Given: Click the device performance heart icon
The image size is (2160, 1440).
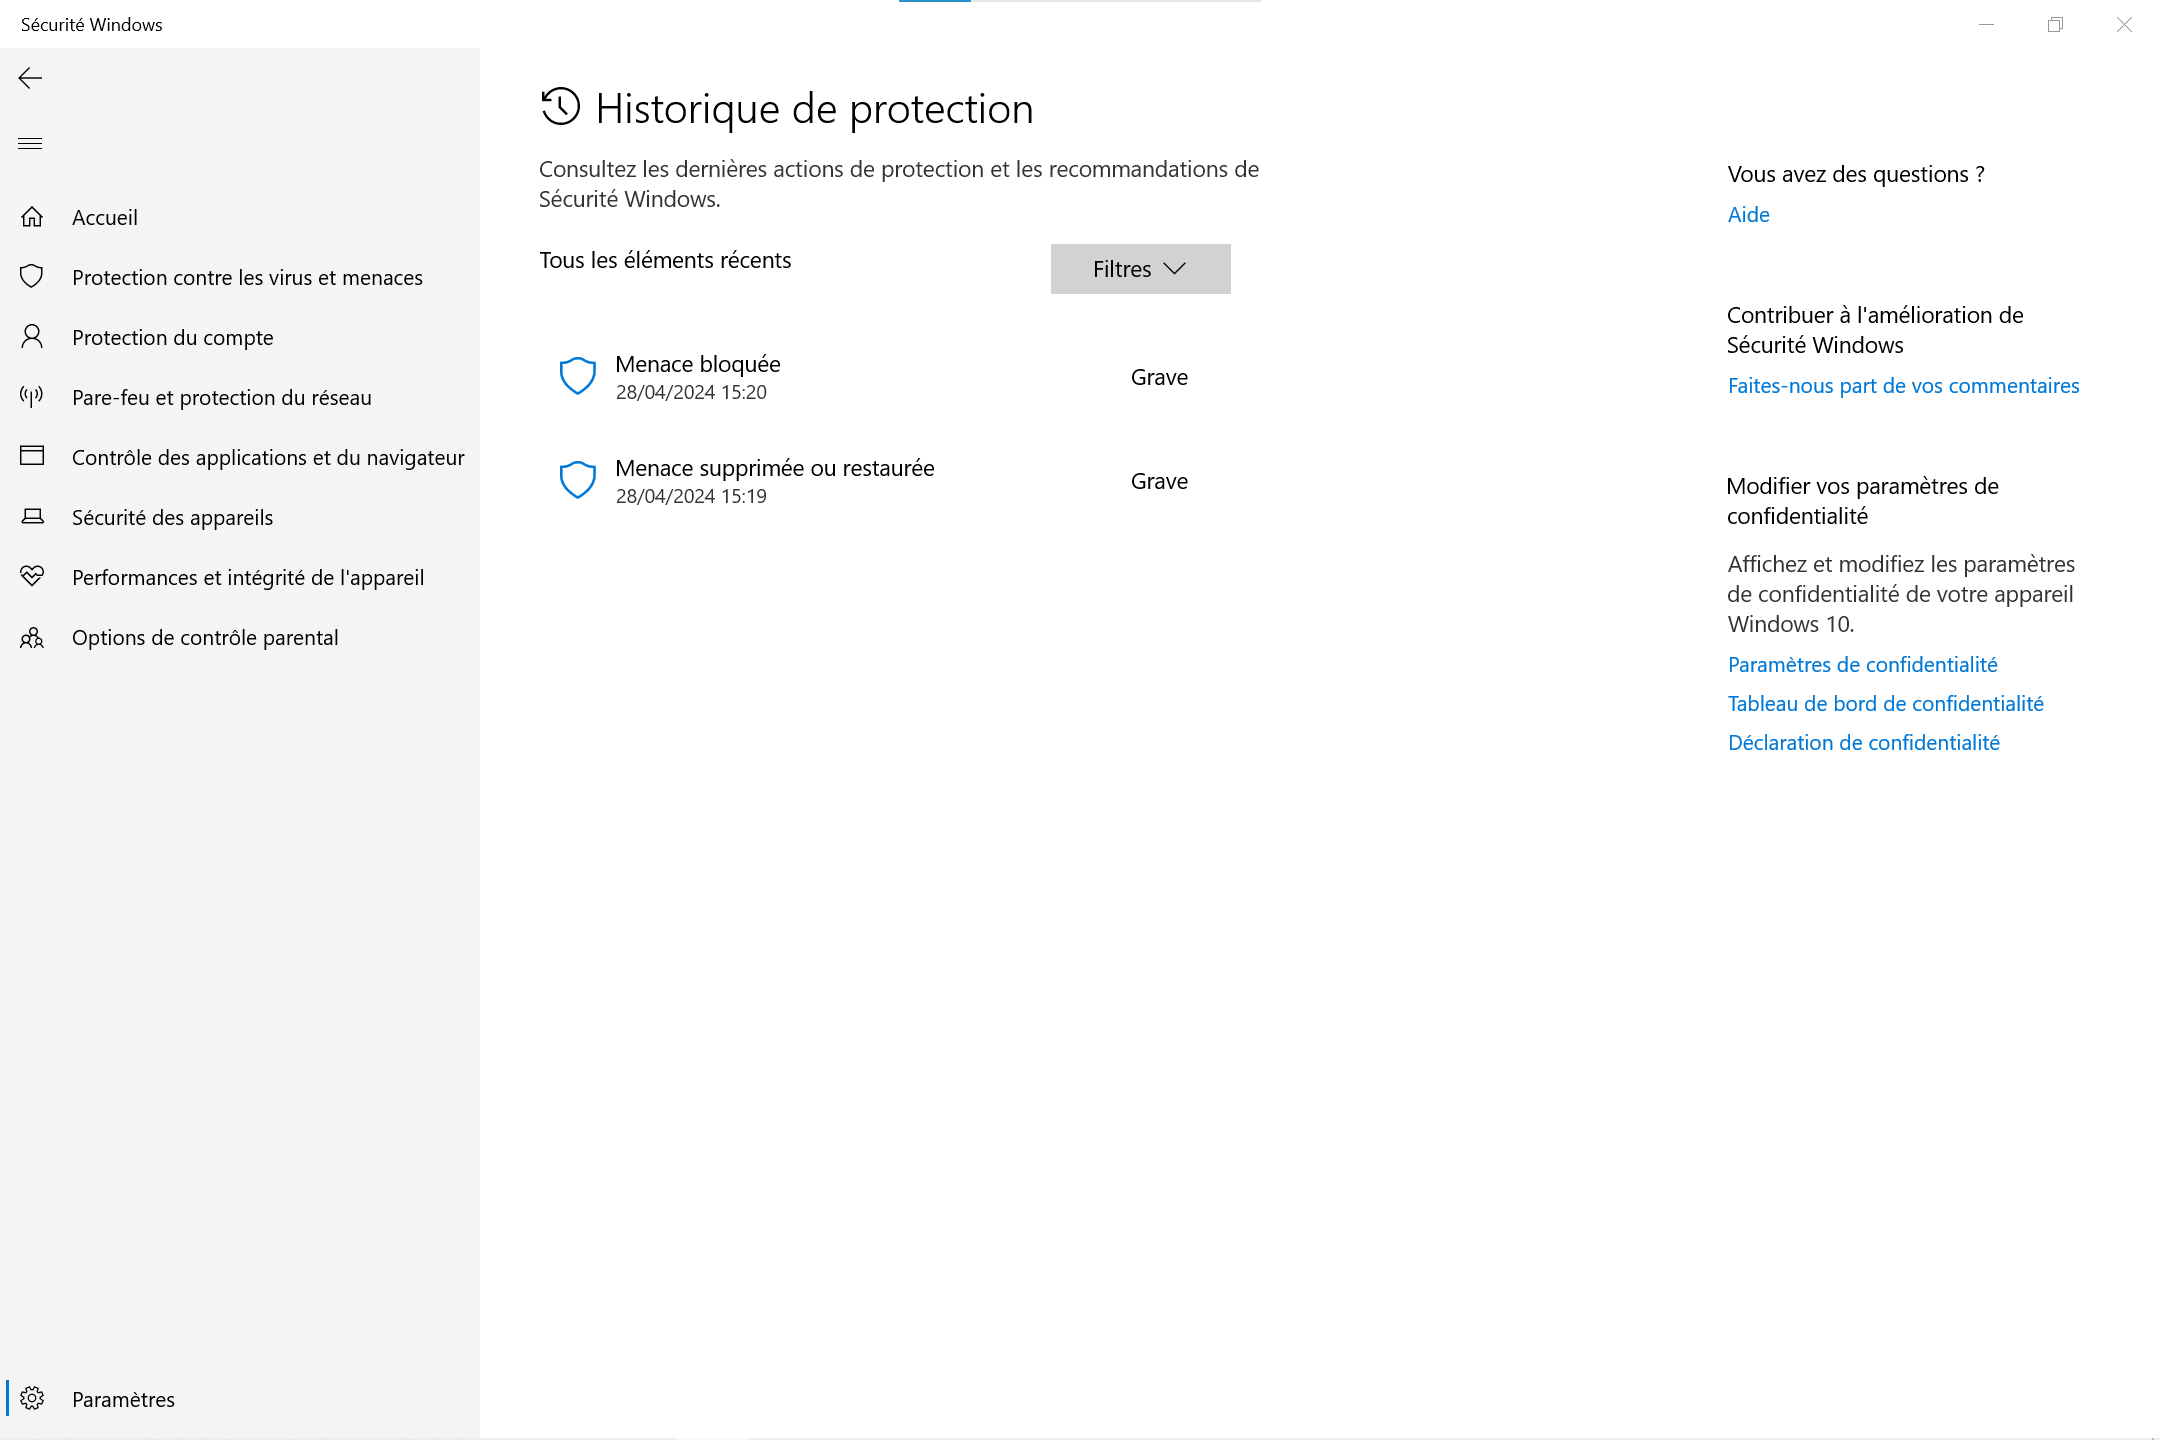Looking at the screenshot, I should tap(32, 577).
